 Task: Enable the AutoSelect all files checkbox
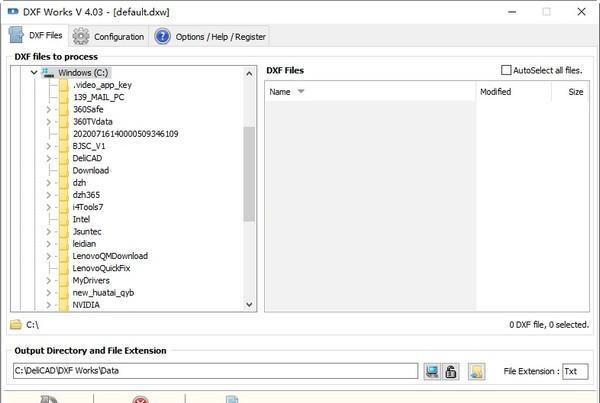coord(506,70)
